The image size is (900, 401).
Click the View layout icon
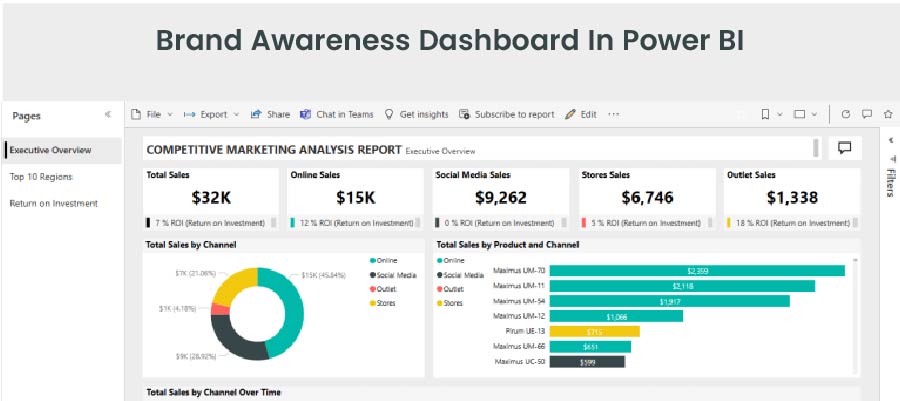tap(799, 114)
